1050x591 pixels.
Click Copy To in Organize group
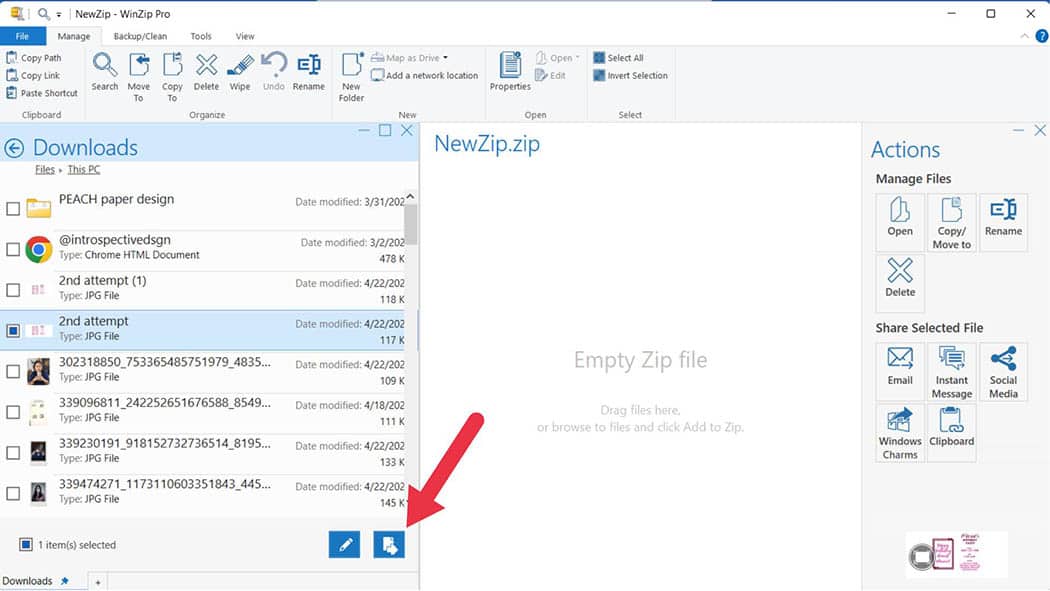click(x=172, y=77)
